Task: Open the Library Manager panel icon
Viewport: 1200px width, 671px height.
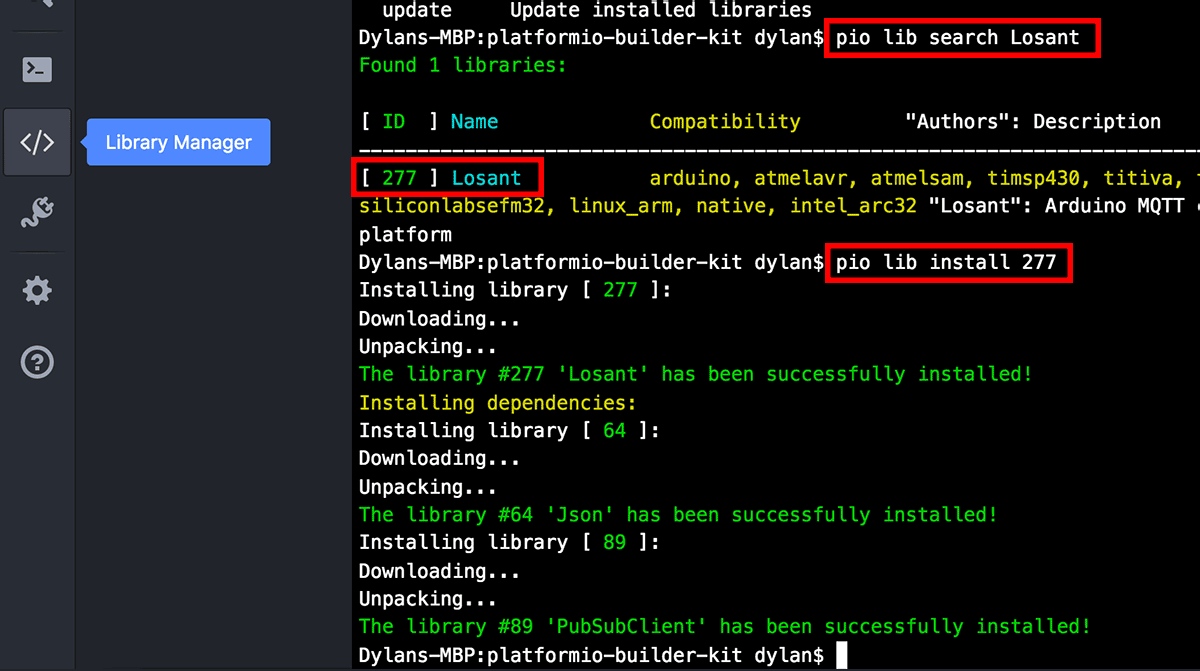Action: pos(37,141)
